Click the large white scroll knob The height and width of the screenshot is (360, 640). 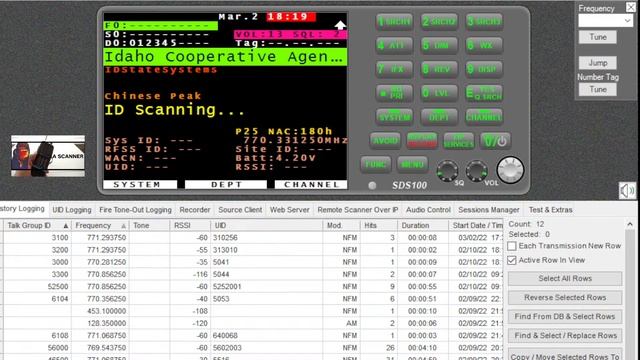click(510, 170)
